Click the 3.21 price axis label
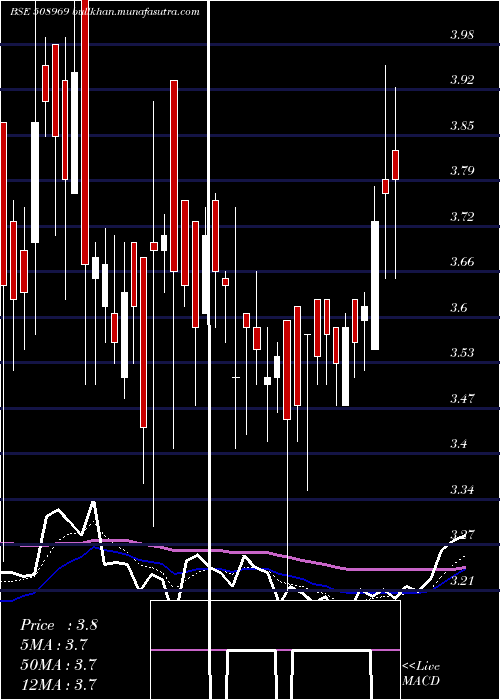The width and height of the screenshot is (500, 700). [462, 580]
